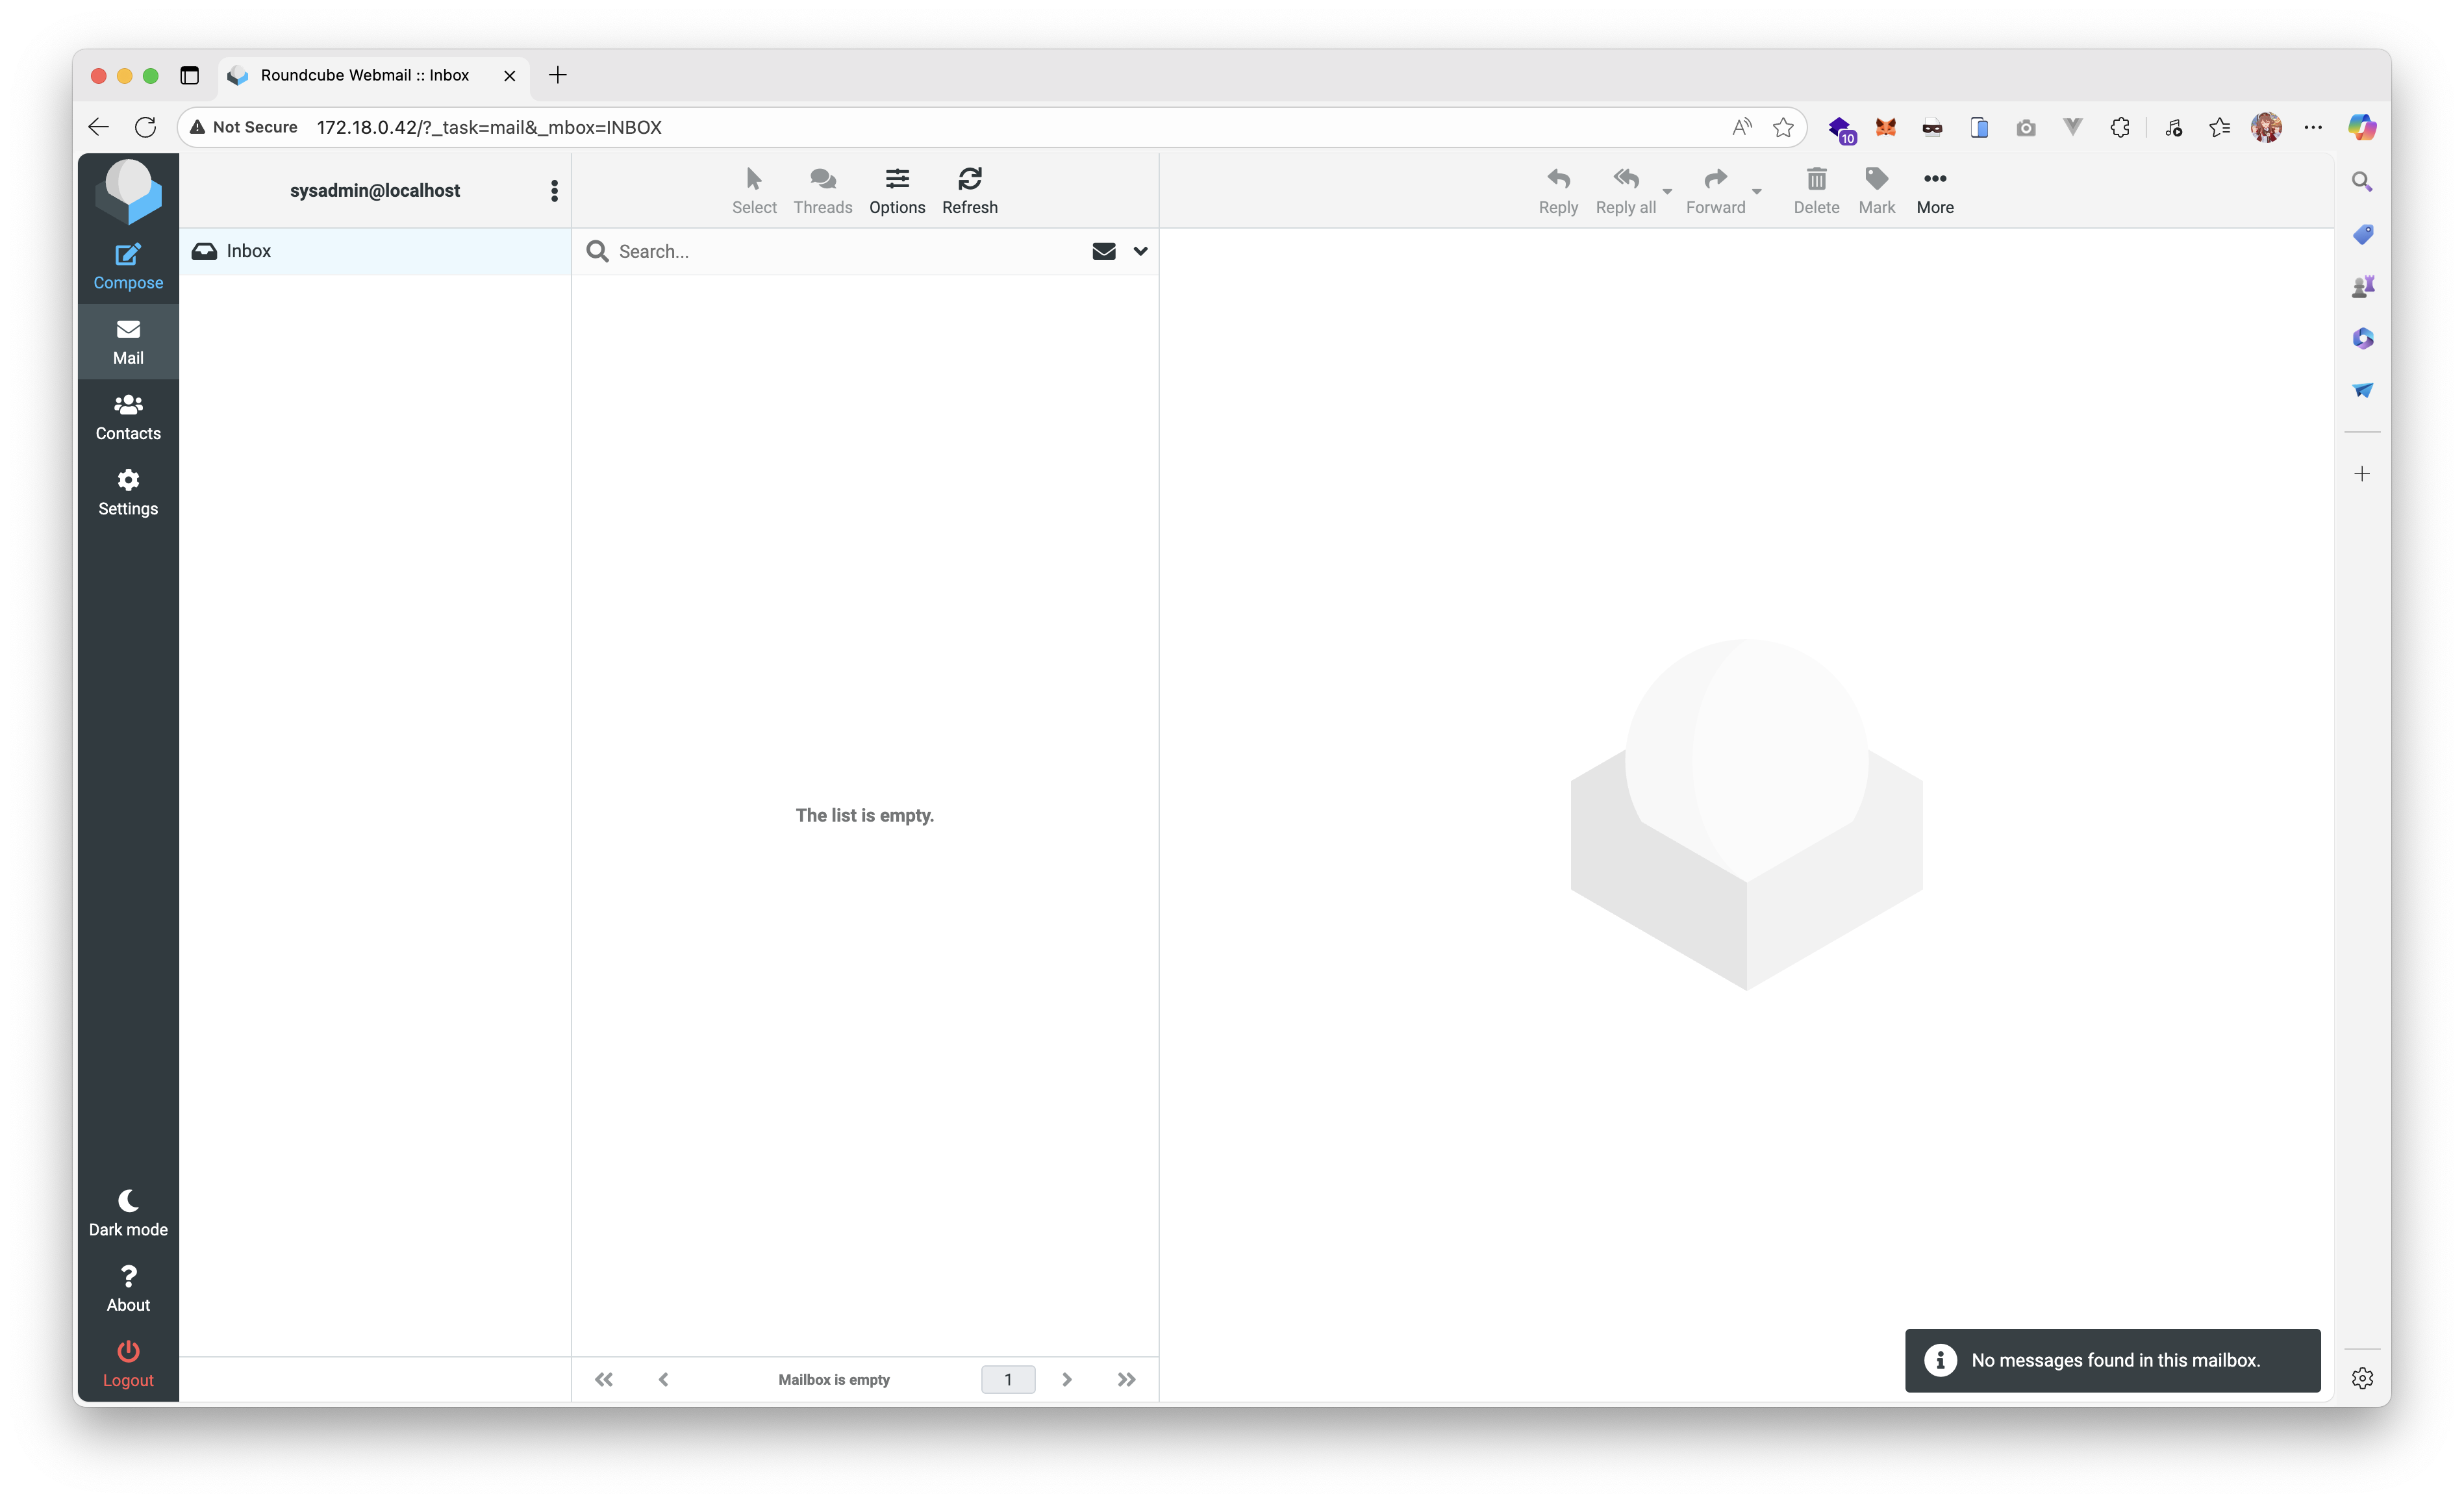Open the Forward options dropdown arrow
The image size is (2464, 1503).
click(1756, 191)
